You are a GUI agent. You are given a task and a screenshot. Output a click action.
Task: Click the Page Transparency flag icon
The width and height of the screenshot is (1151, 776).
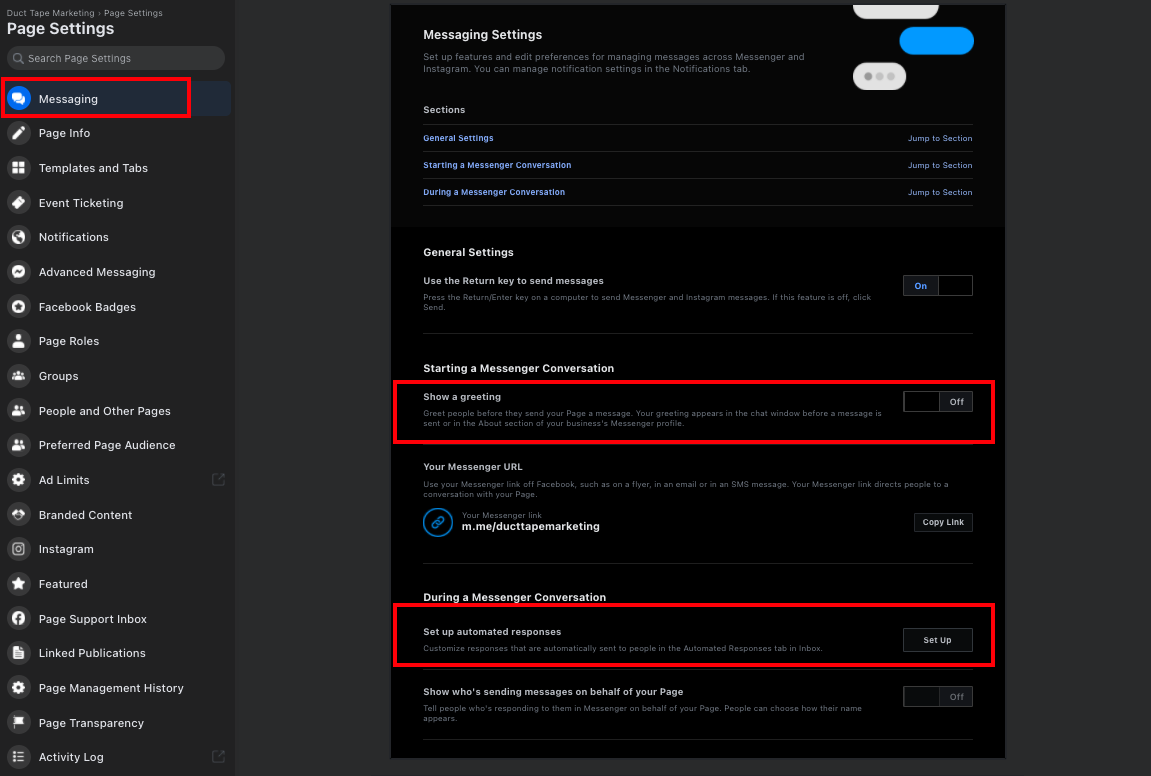[x=19, y=722]
